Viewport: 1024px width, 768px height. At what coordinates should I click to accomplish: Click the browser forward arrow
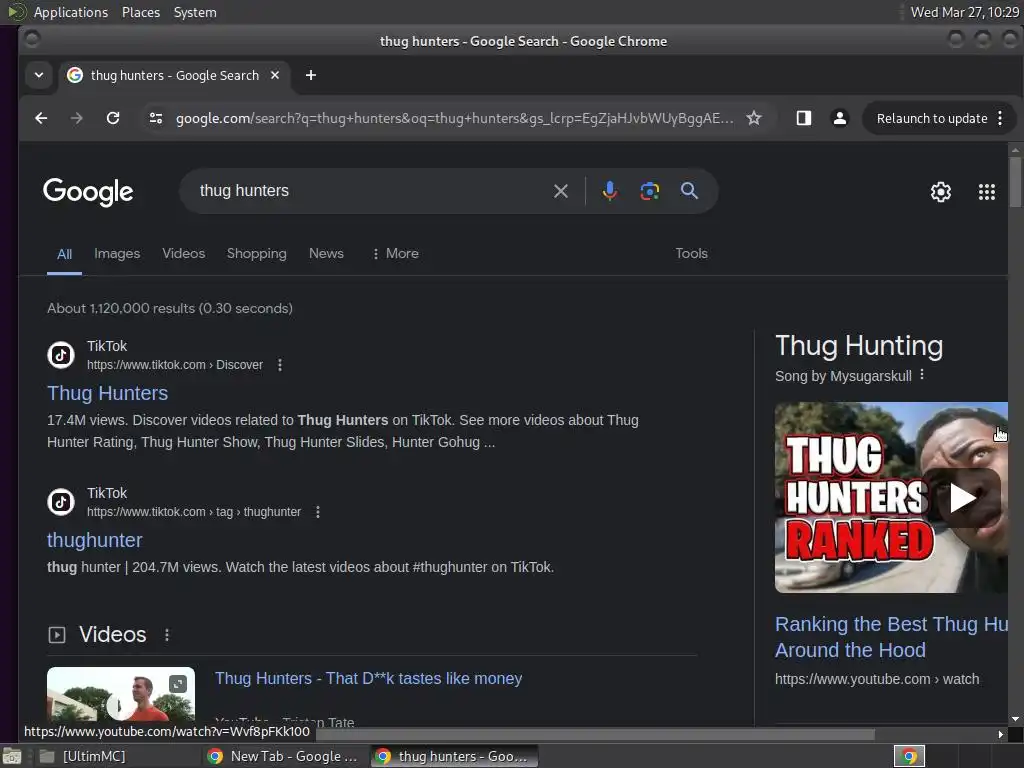pyautogui.click(x=76, y=118)
